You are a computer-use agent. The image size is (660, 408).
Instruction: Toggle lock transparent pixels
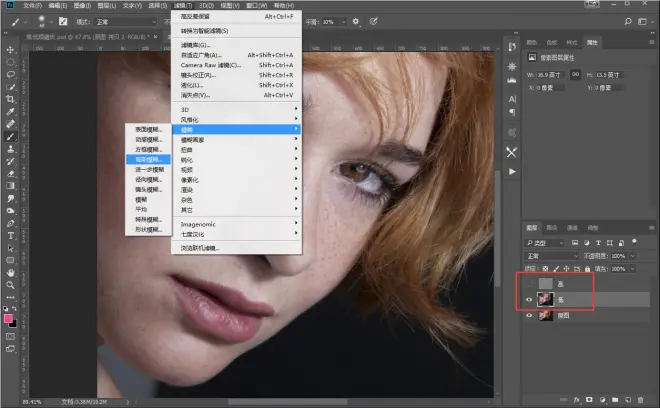(545, 269)
